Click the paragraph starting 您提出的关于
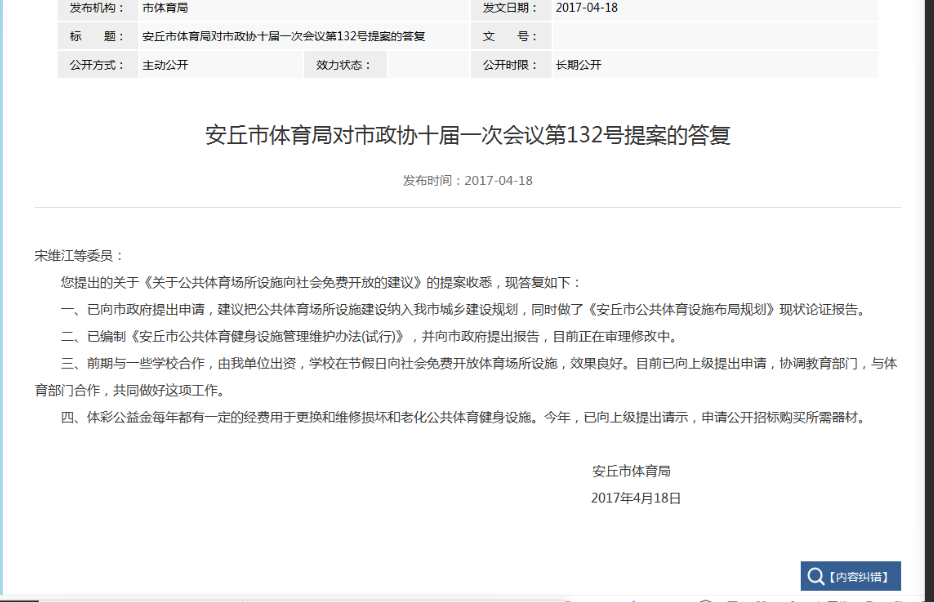Viewport: 934px width, 602px height. (320, 282)
